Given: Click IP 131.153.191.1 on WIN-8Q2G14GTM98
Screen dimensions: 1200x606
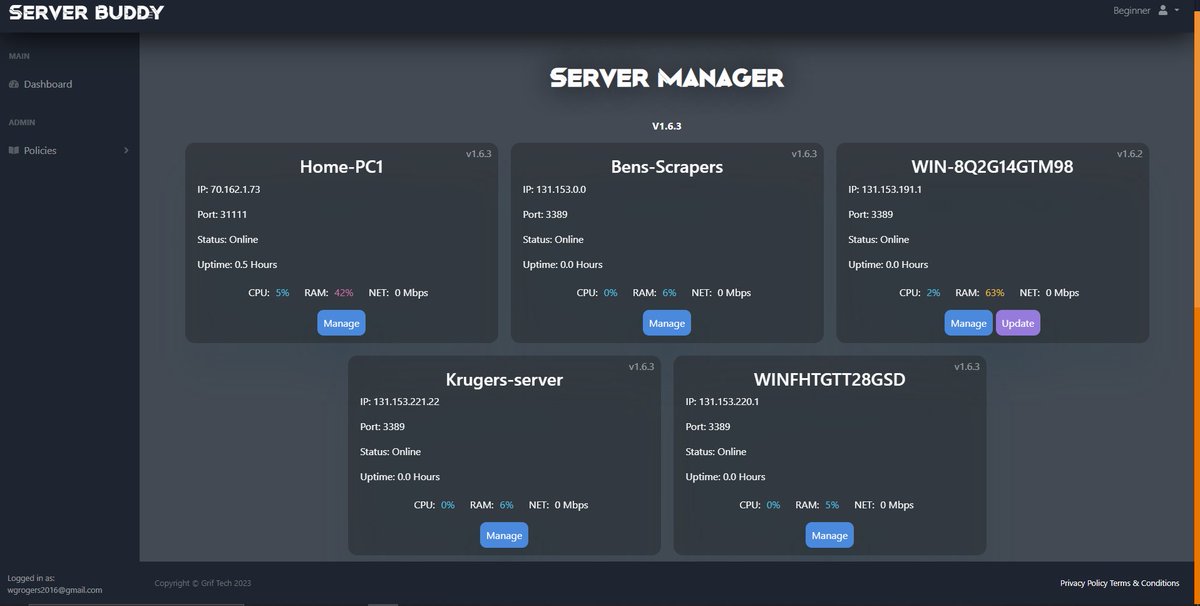Looking at the screenshot, I should pos(885,189).
